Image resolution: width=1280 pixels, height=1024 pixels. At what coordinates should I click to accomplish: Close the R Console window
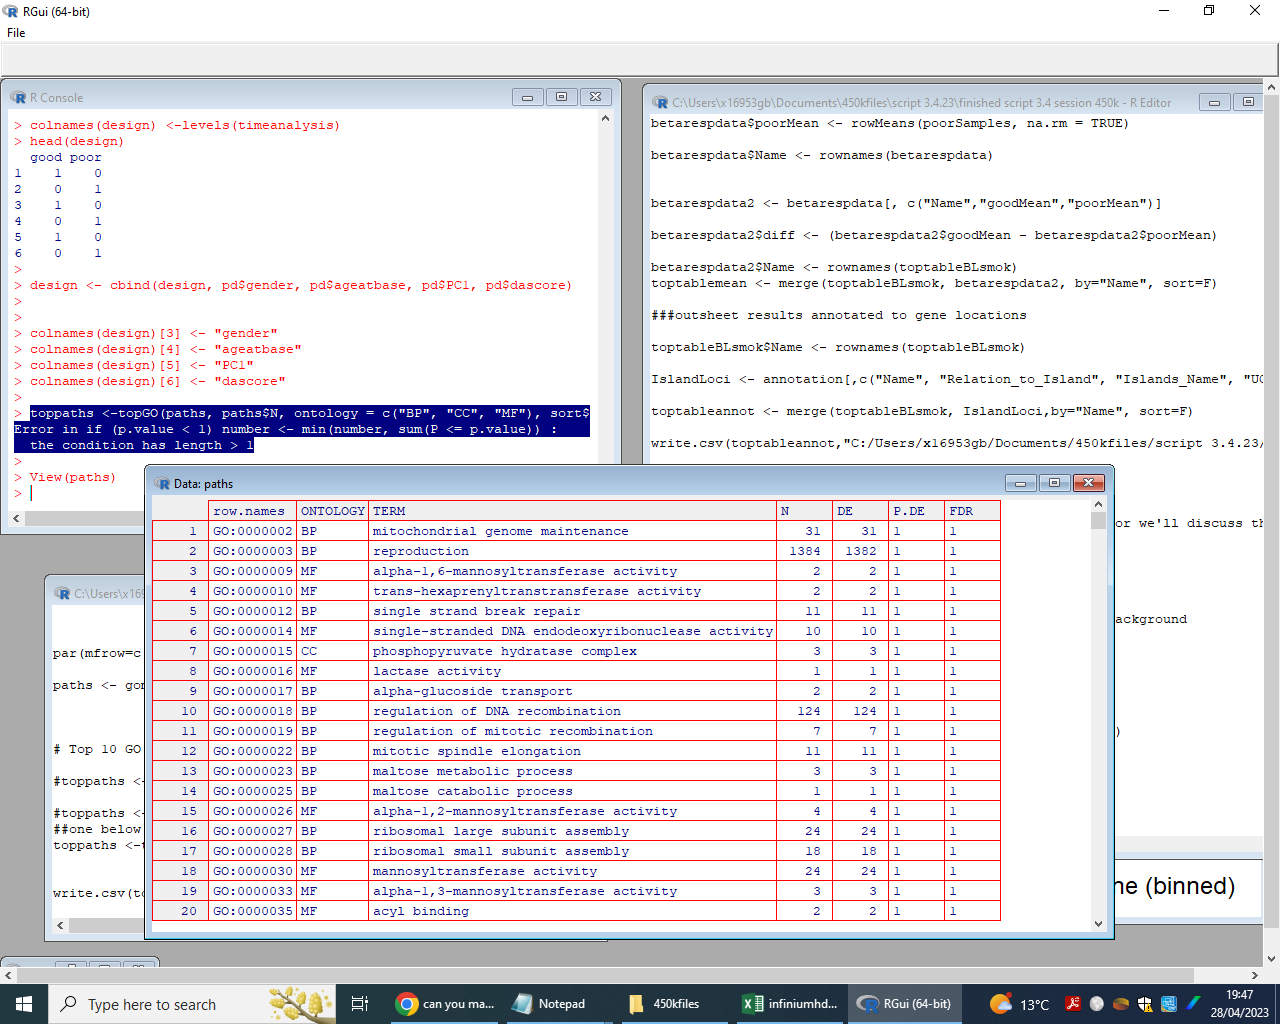pos(595,97)
